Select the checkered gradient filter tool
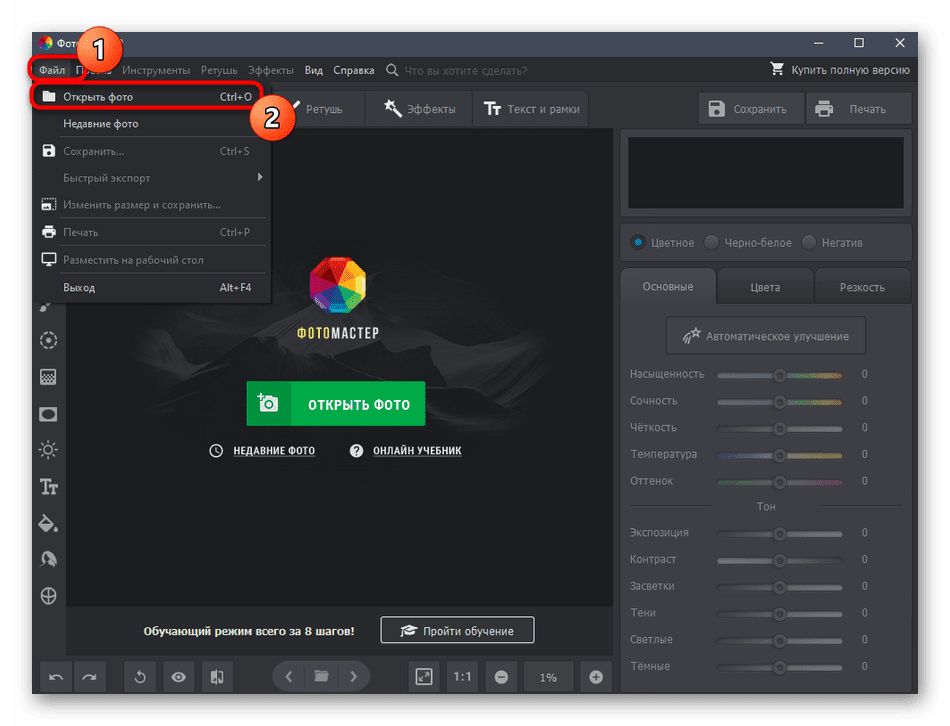 click(48, 377)
